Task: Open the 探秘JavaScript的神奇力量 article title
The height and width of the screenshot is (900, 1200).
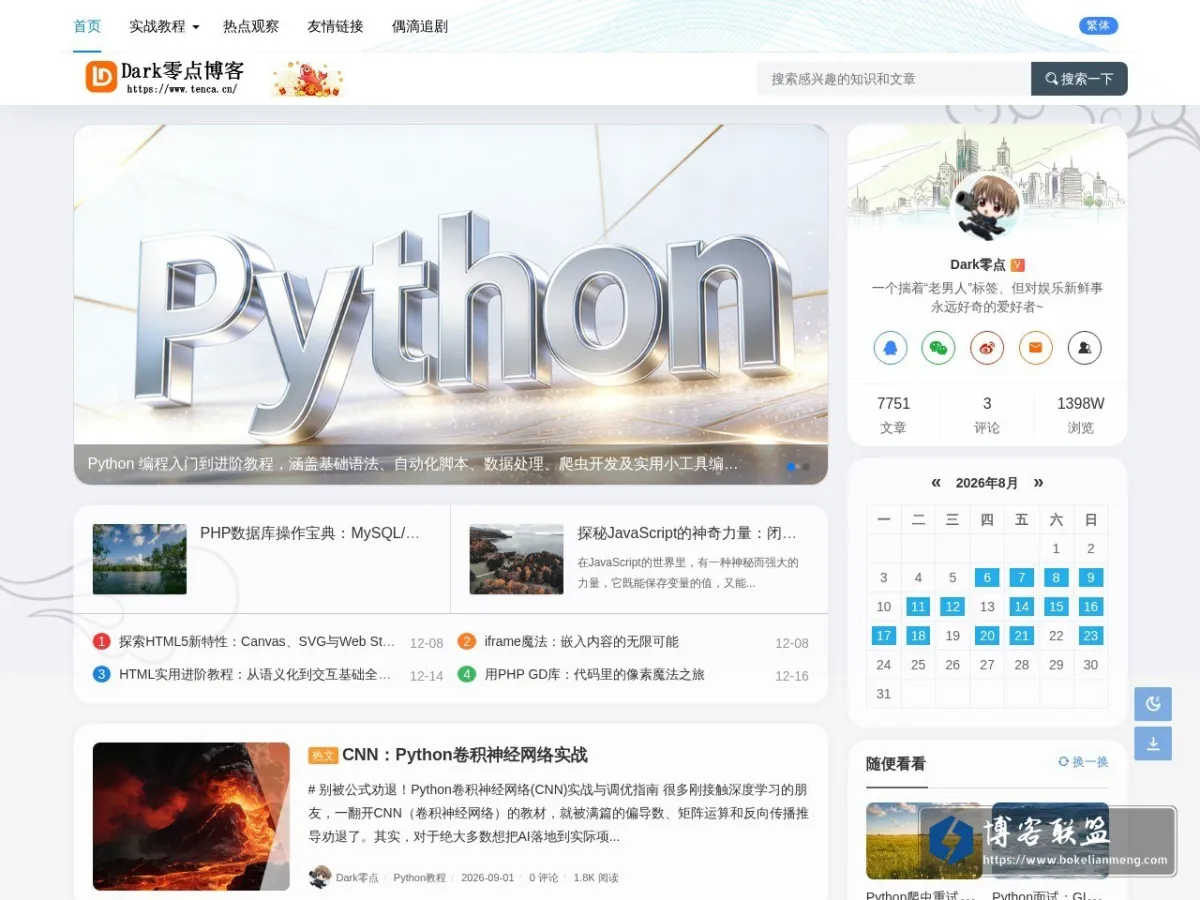Action: click(x=687, y=533)
